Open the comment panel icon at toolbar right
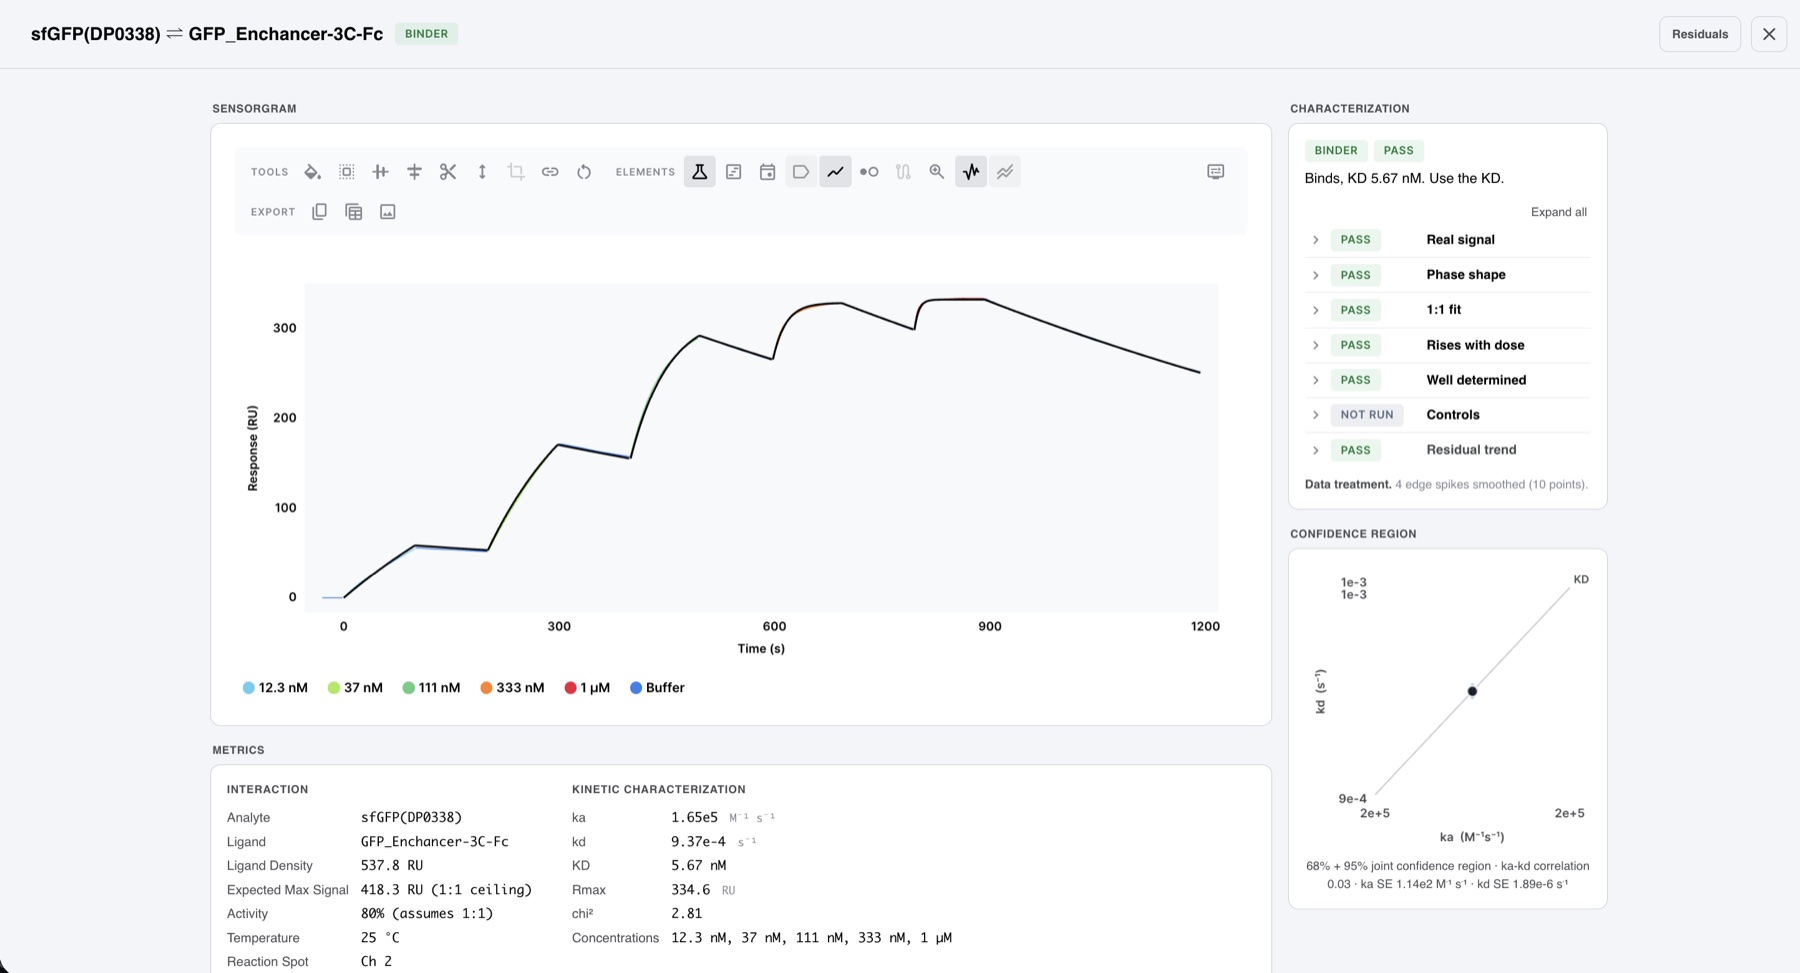The image size is (1800, 973). tap(1216, 172)
